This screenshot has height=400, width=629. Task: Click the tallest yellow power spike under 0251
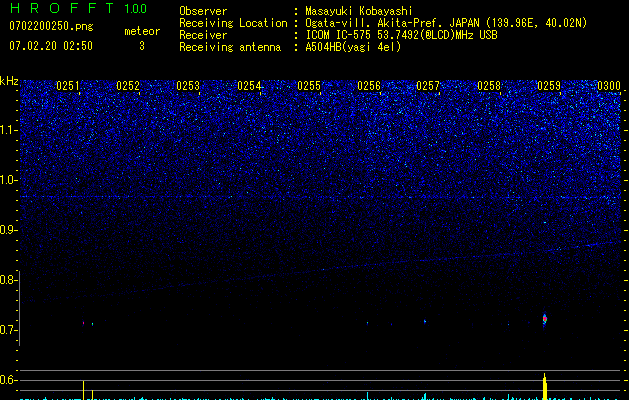pyautogui.click(x=83, y=390)
